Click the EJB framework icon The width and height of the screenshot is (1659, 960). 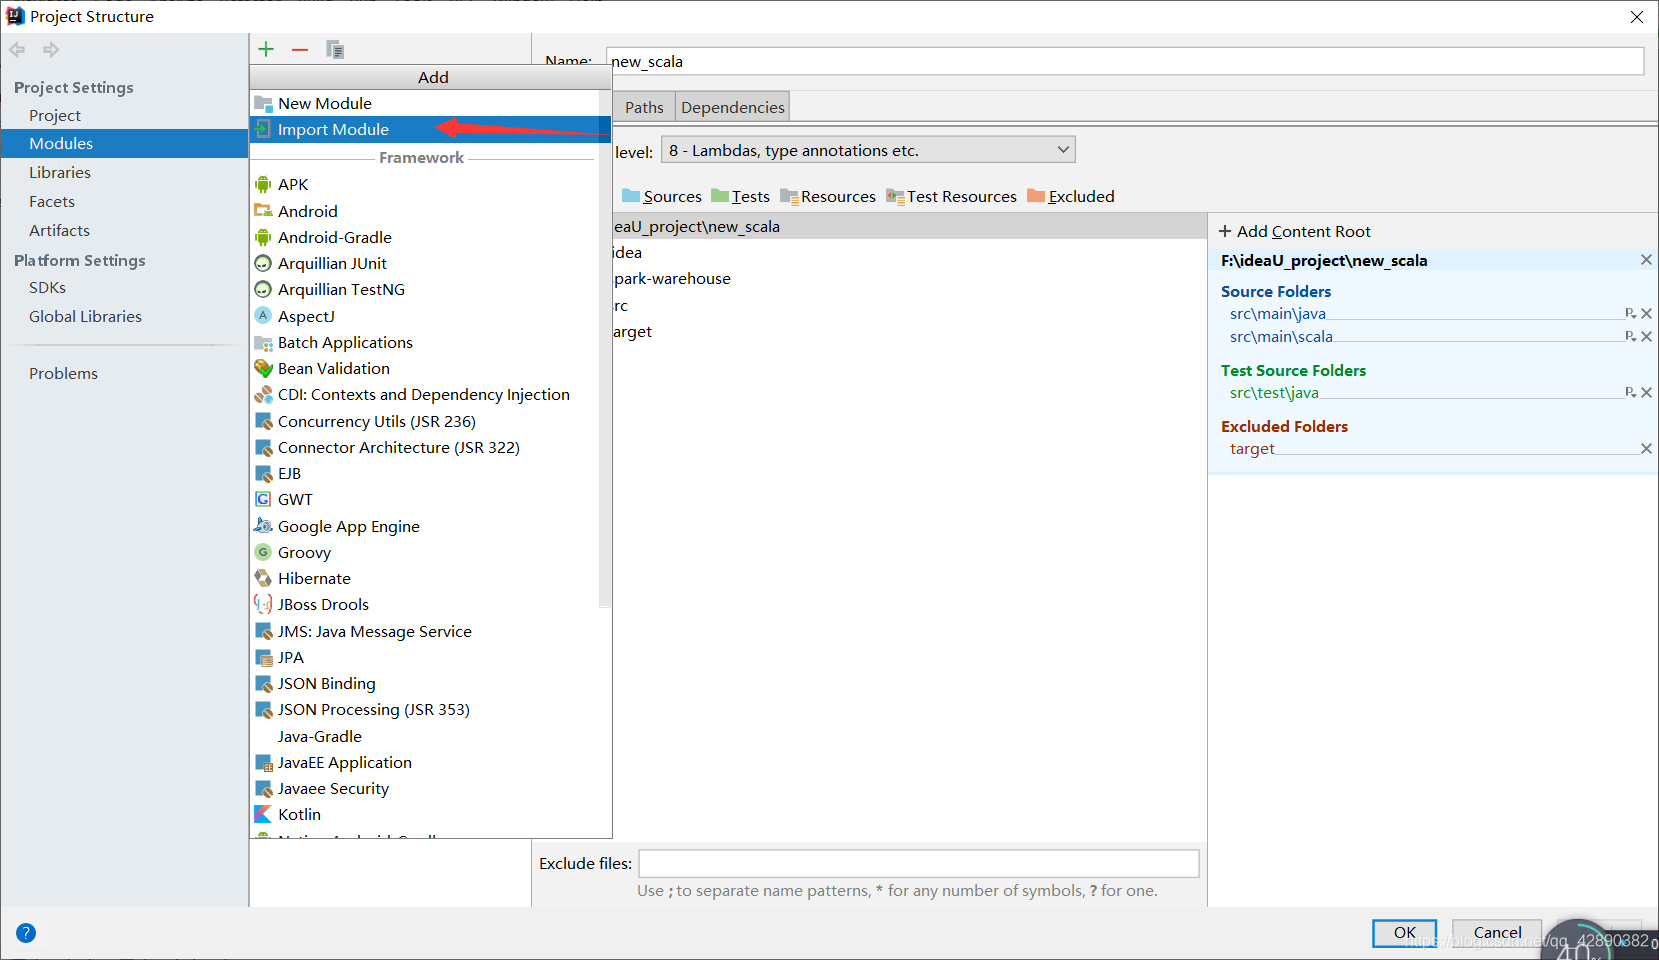click(x=263, y=473)
